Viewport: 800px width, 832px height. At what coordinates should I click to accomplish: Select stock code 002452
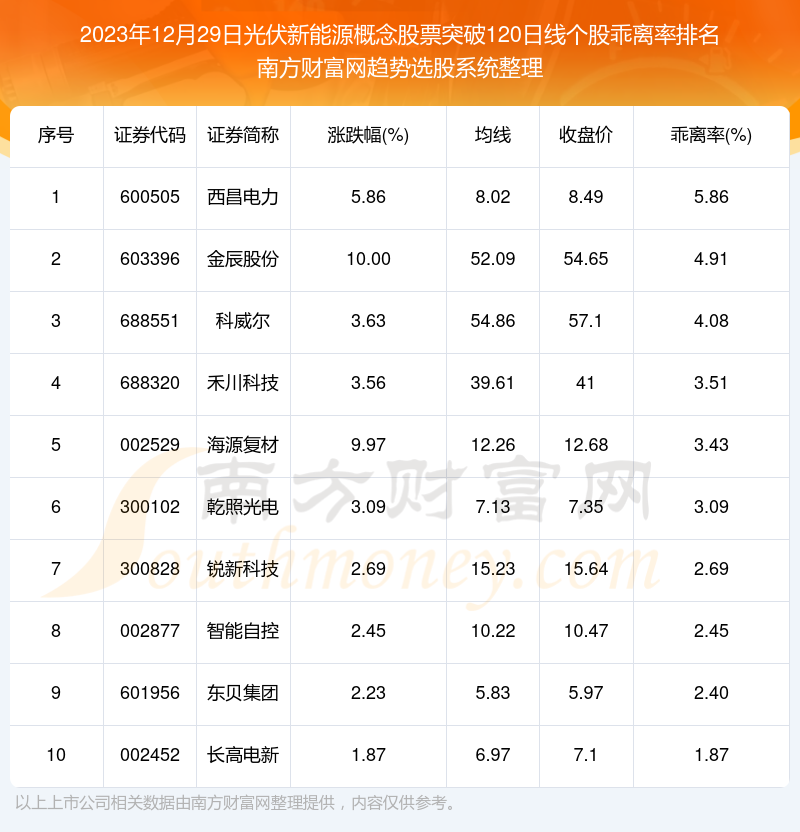point(150,755)
